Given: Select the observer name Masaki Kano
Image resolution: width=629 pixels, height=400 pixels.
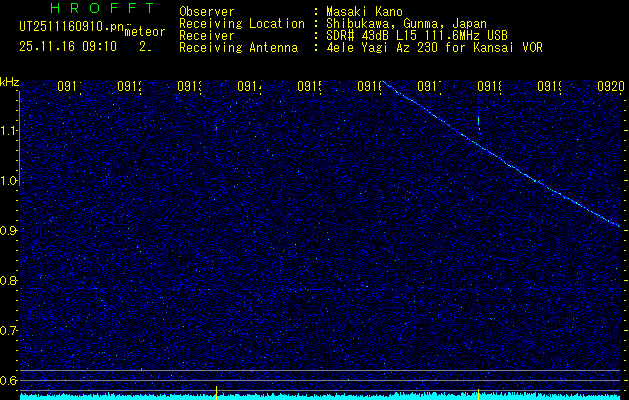Looking at the screenshot, I should pyautogui.click(x=364, y=12).
